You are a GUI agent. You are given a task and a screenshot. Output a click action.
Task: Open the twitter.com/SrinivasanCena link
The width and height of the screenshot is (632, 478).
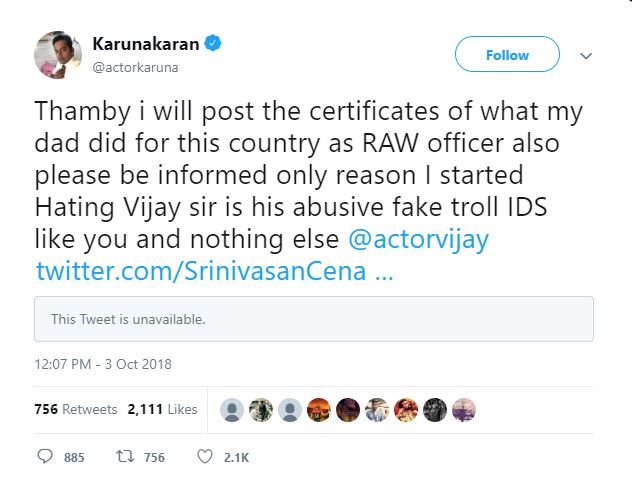coord(214,271)
